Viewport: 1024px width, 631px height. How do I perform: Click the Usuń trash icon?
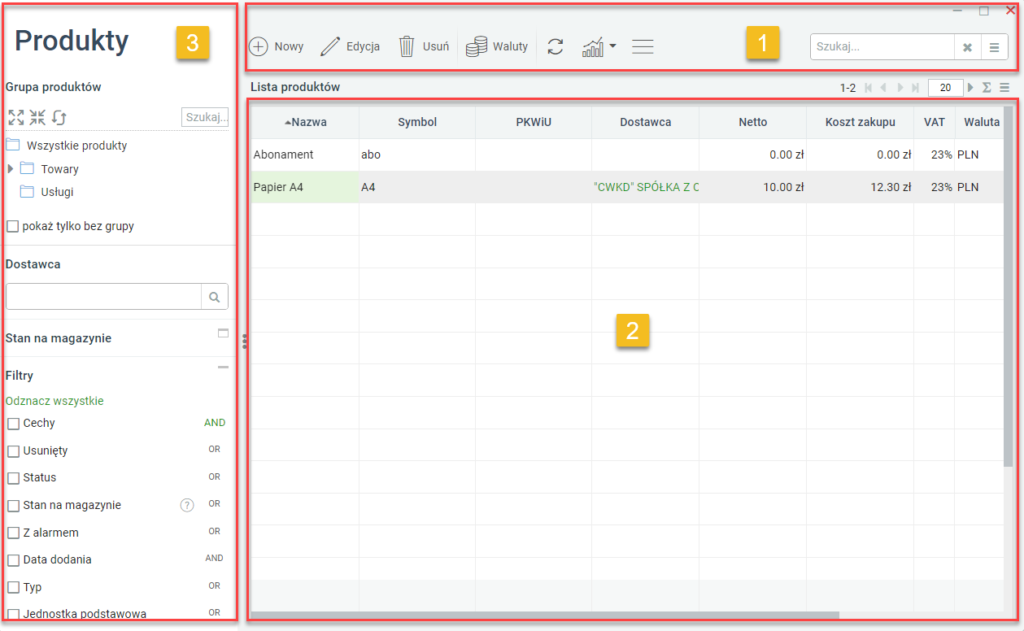406,46
